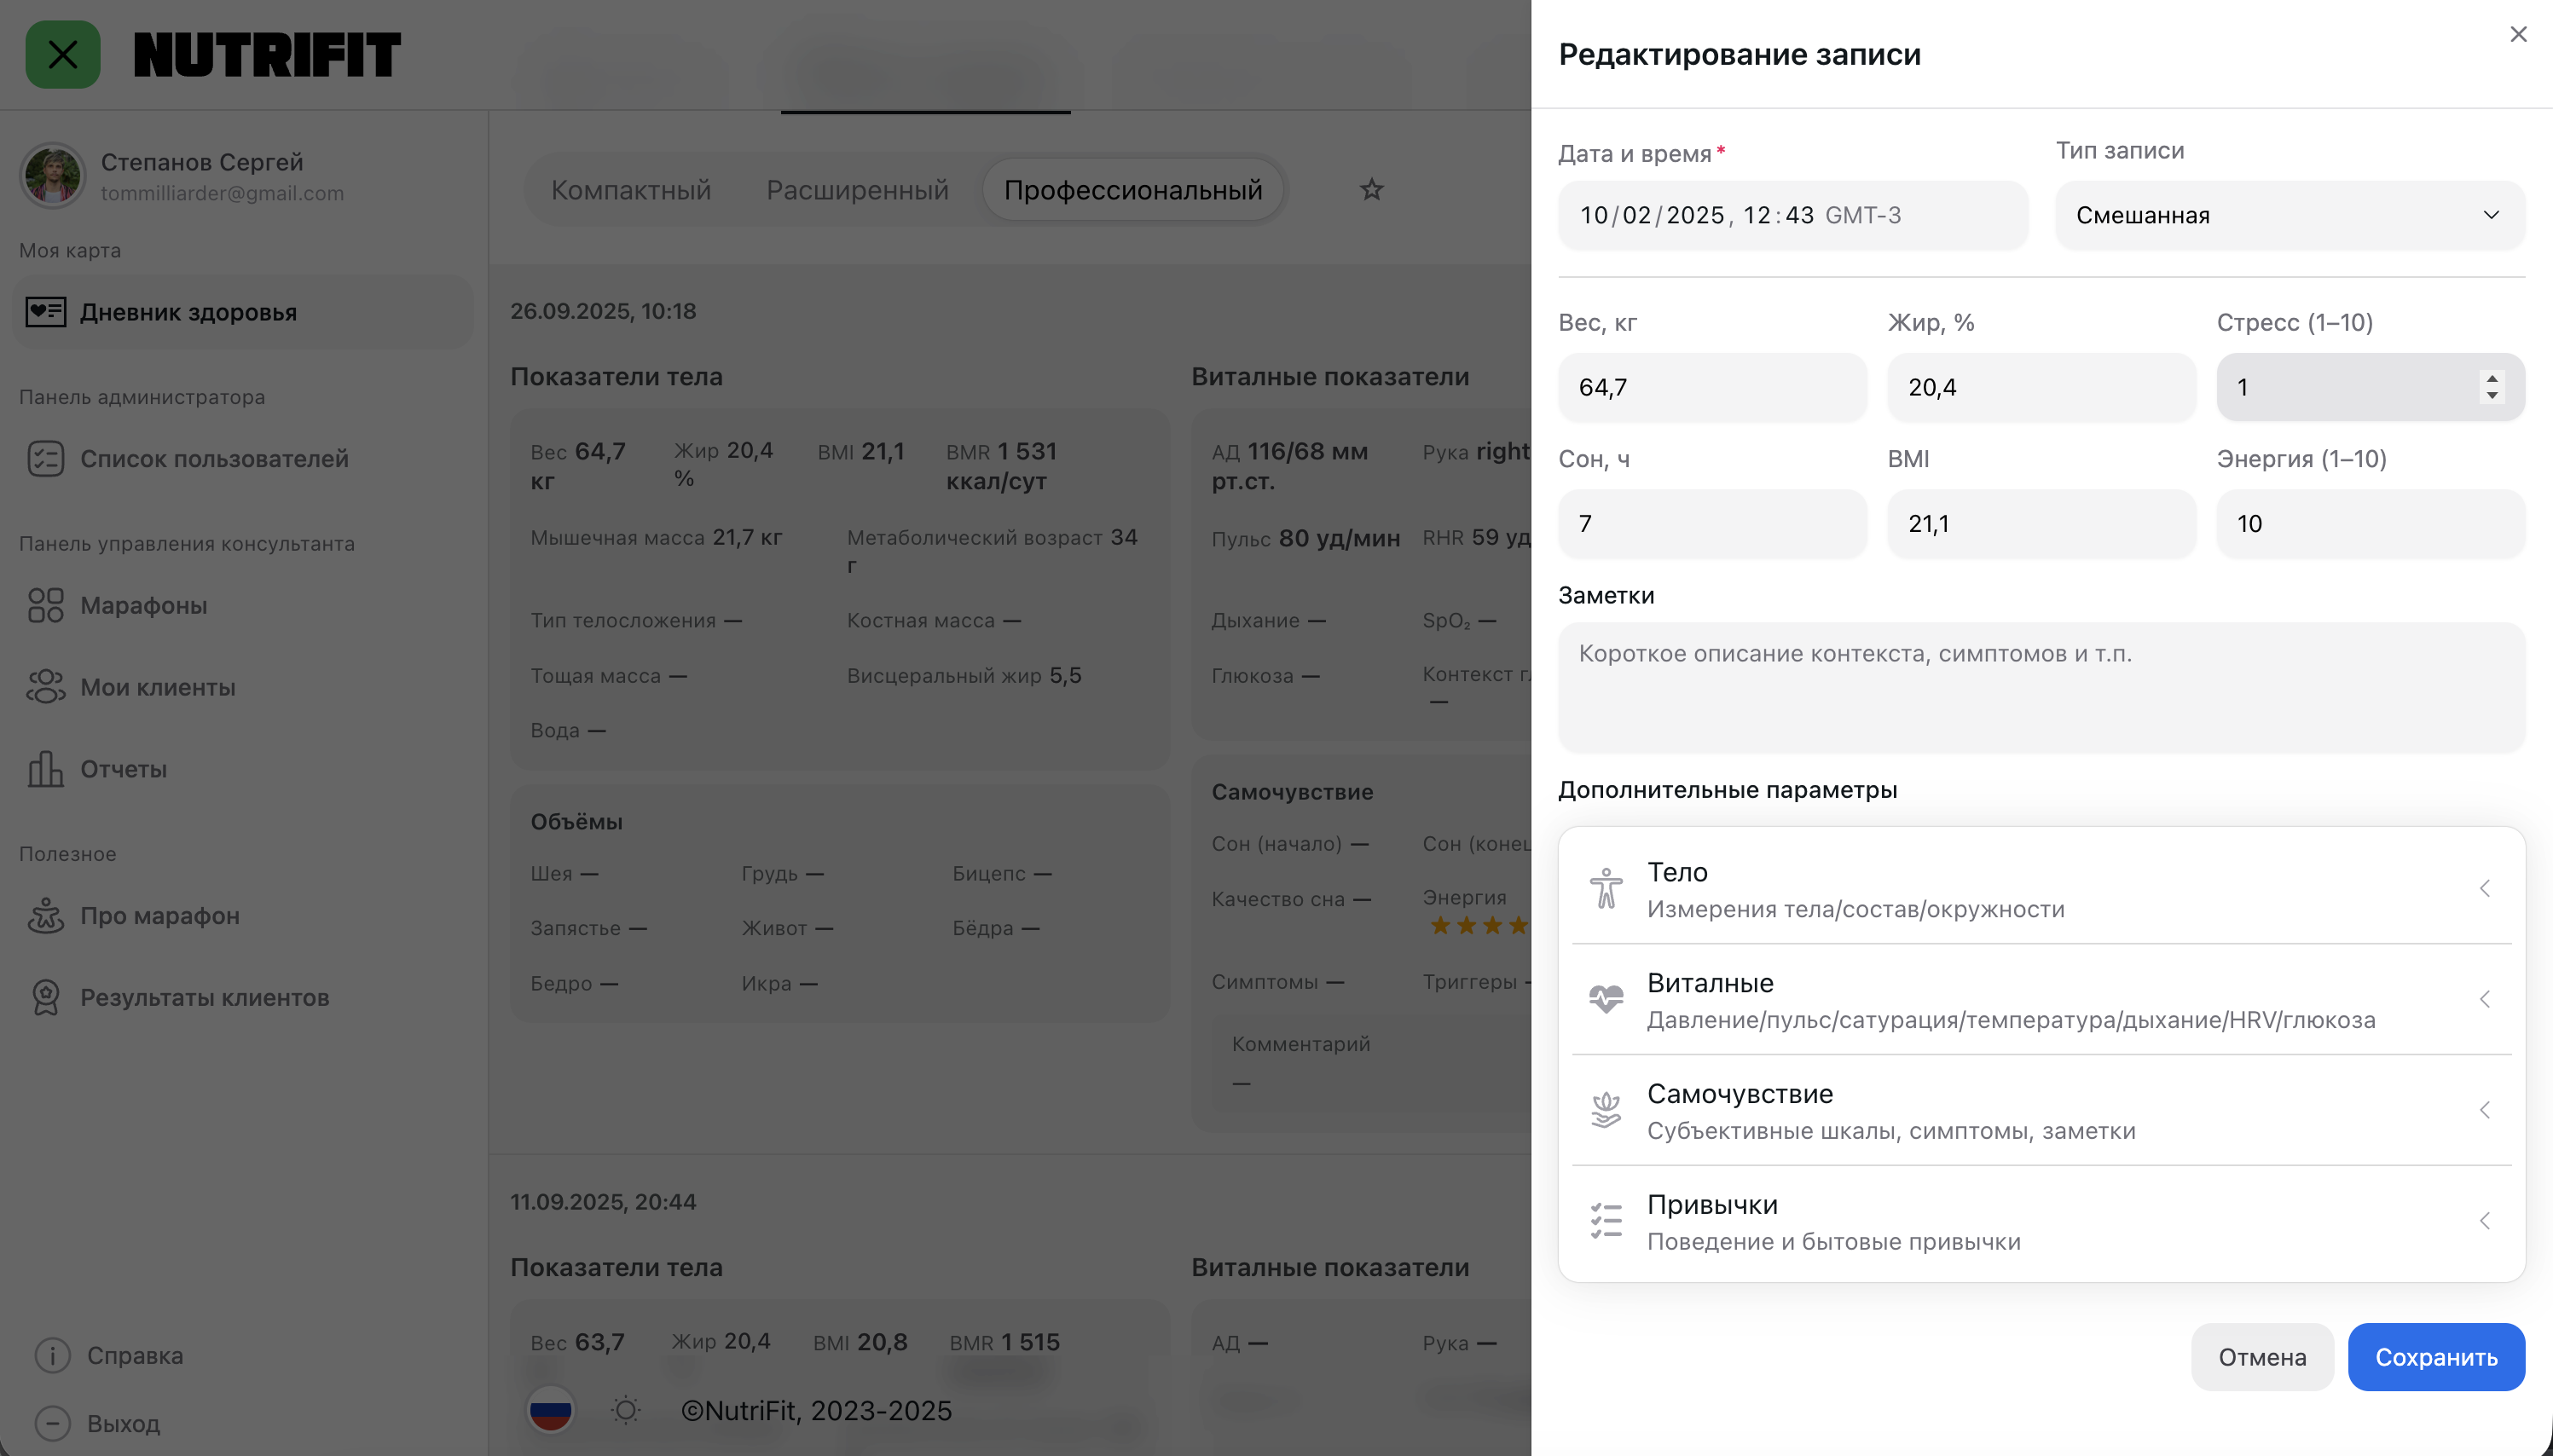Open Про марафон

pos(159,915)
